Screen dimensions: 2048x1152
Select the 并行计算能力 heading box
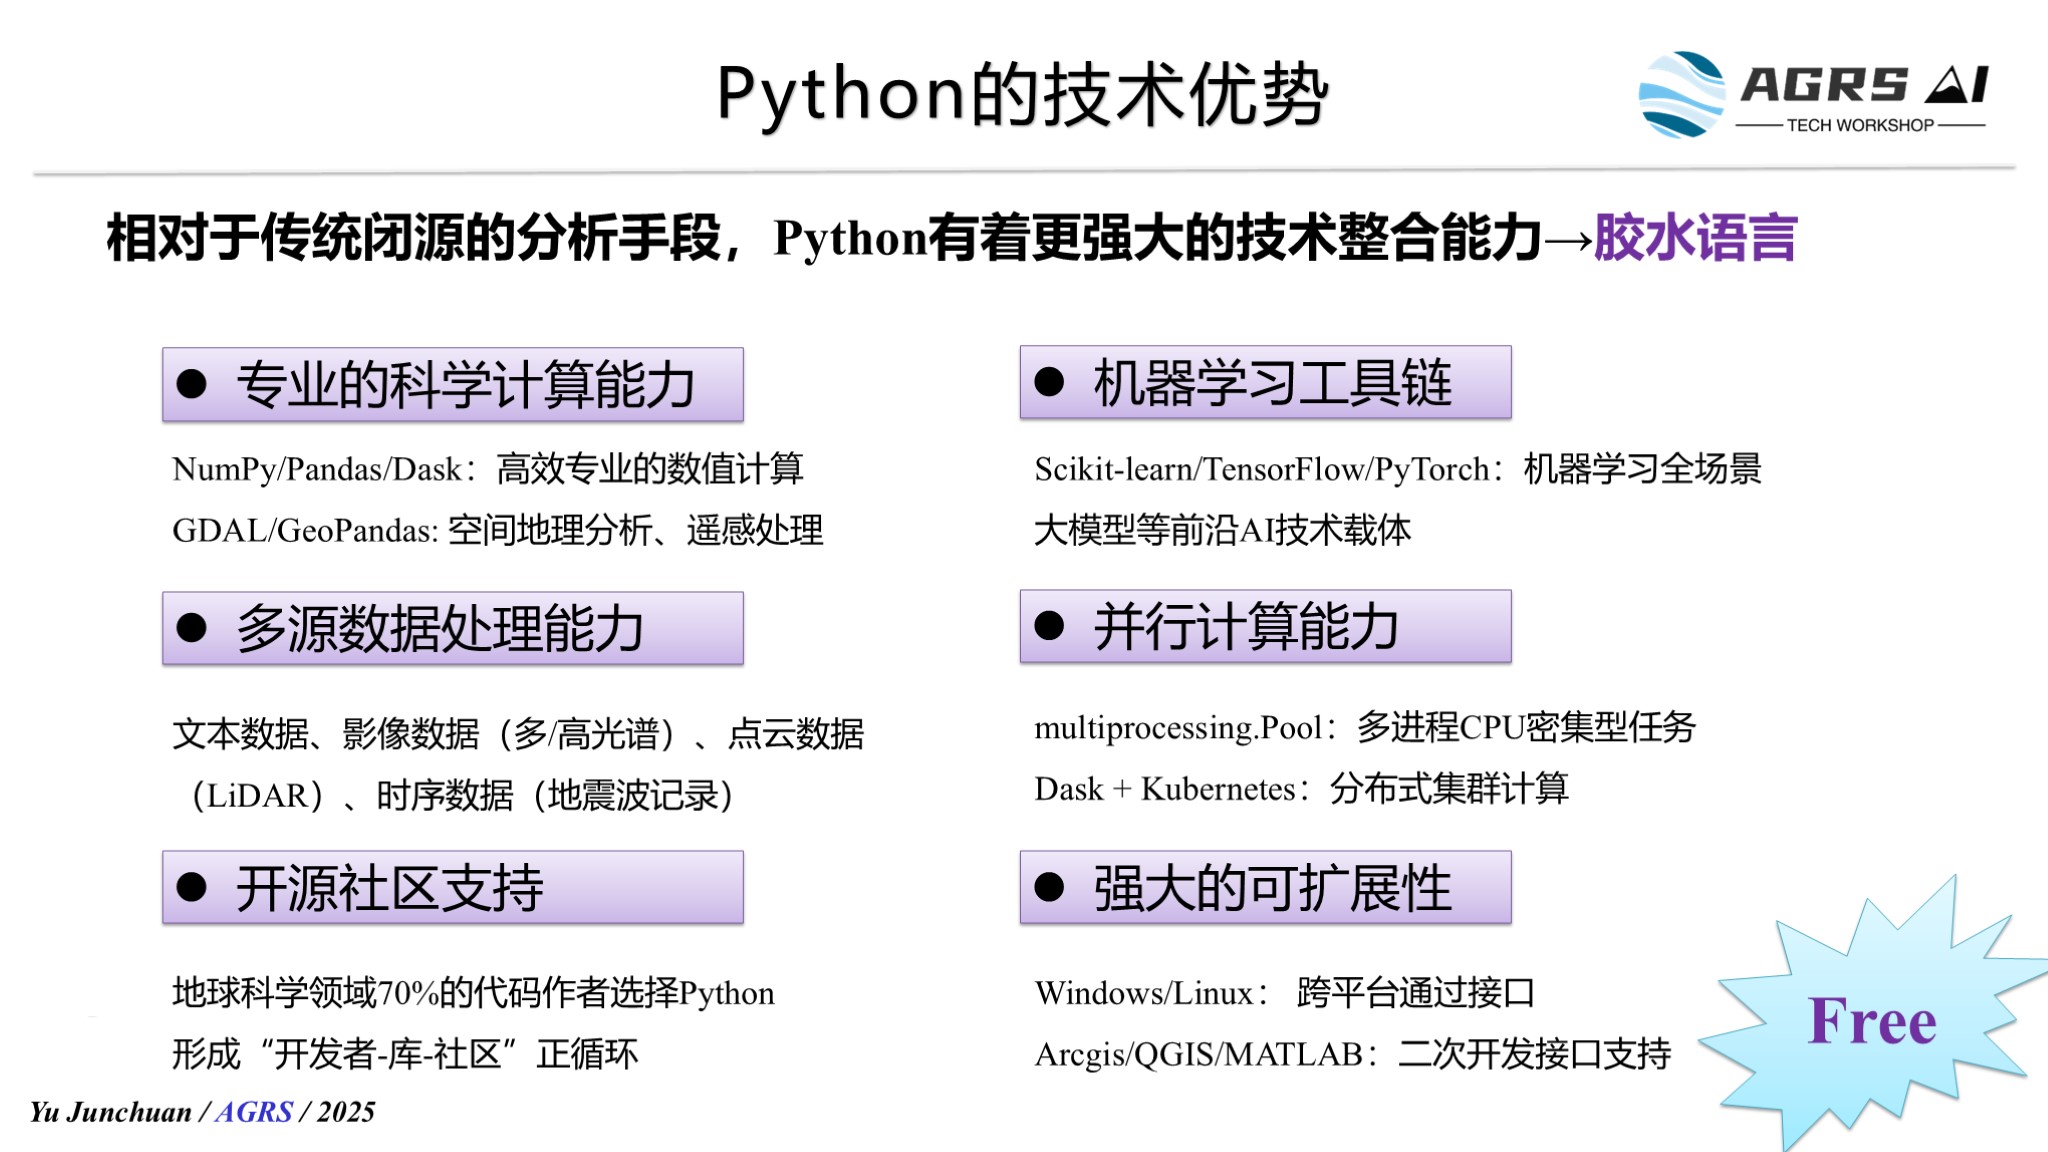pyautogui.click(x=1266, y=626)
